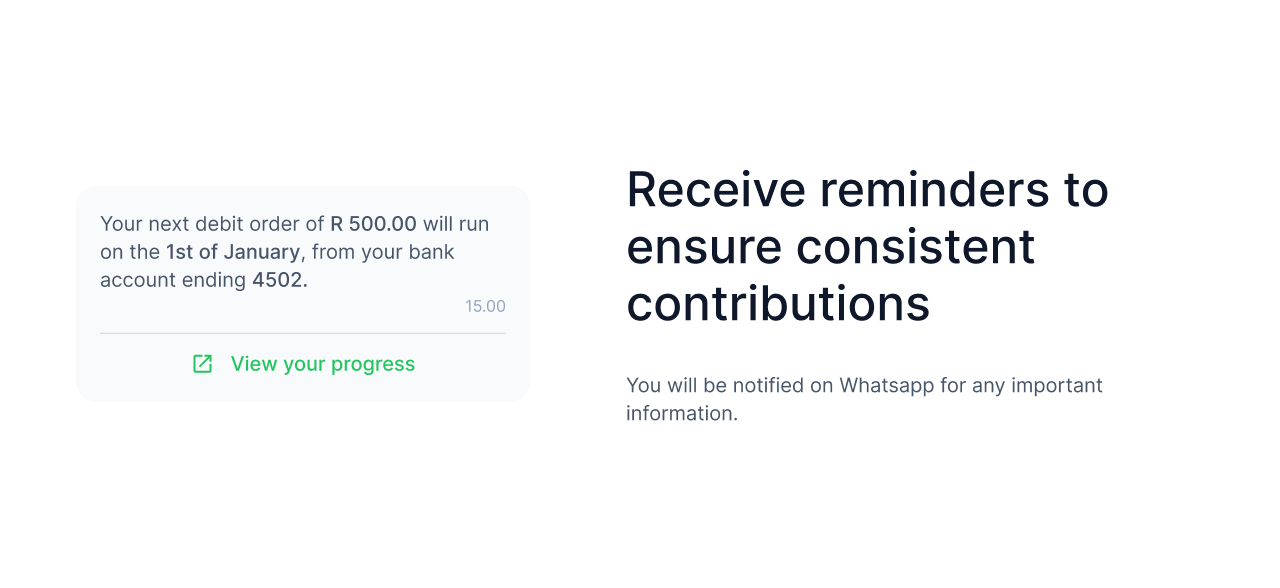Click the ensure consistent heading line
Viewport: 1280px width, 588px height.
[830, 247]
